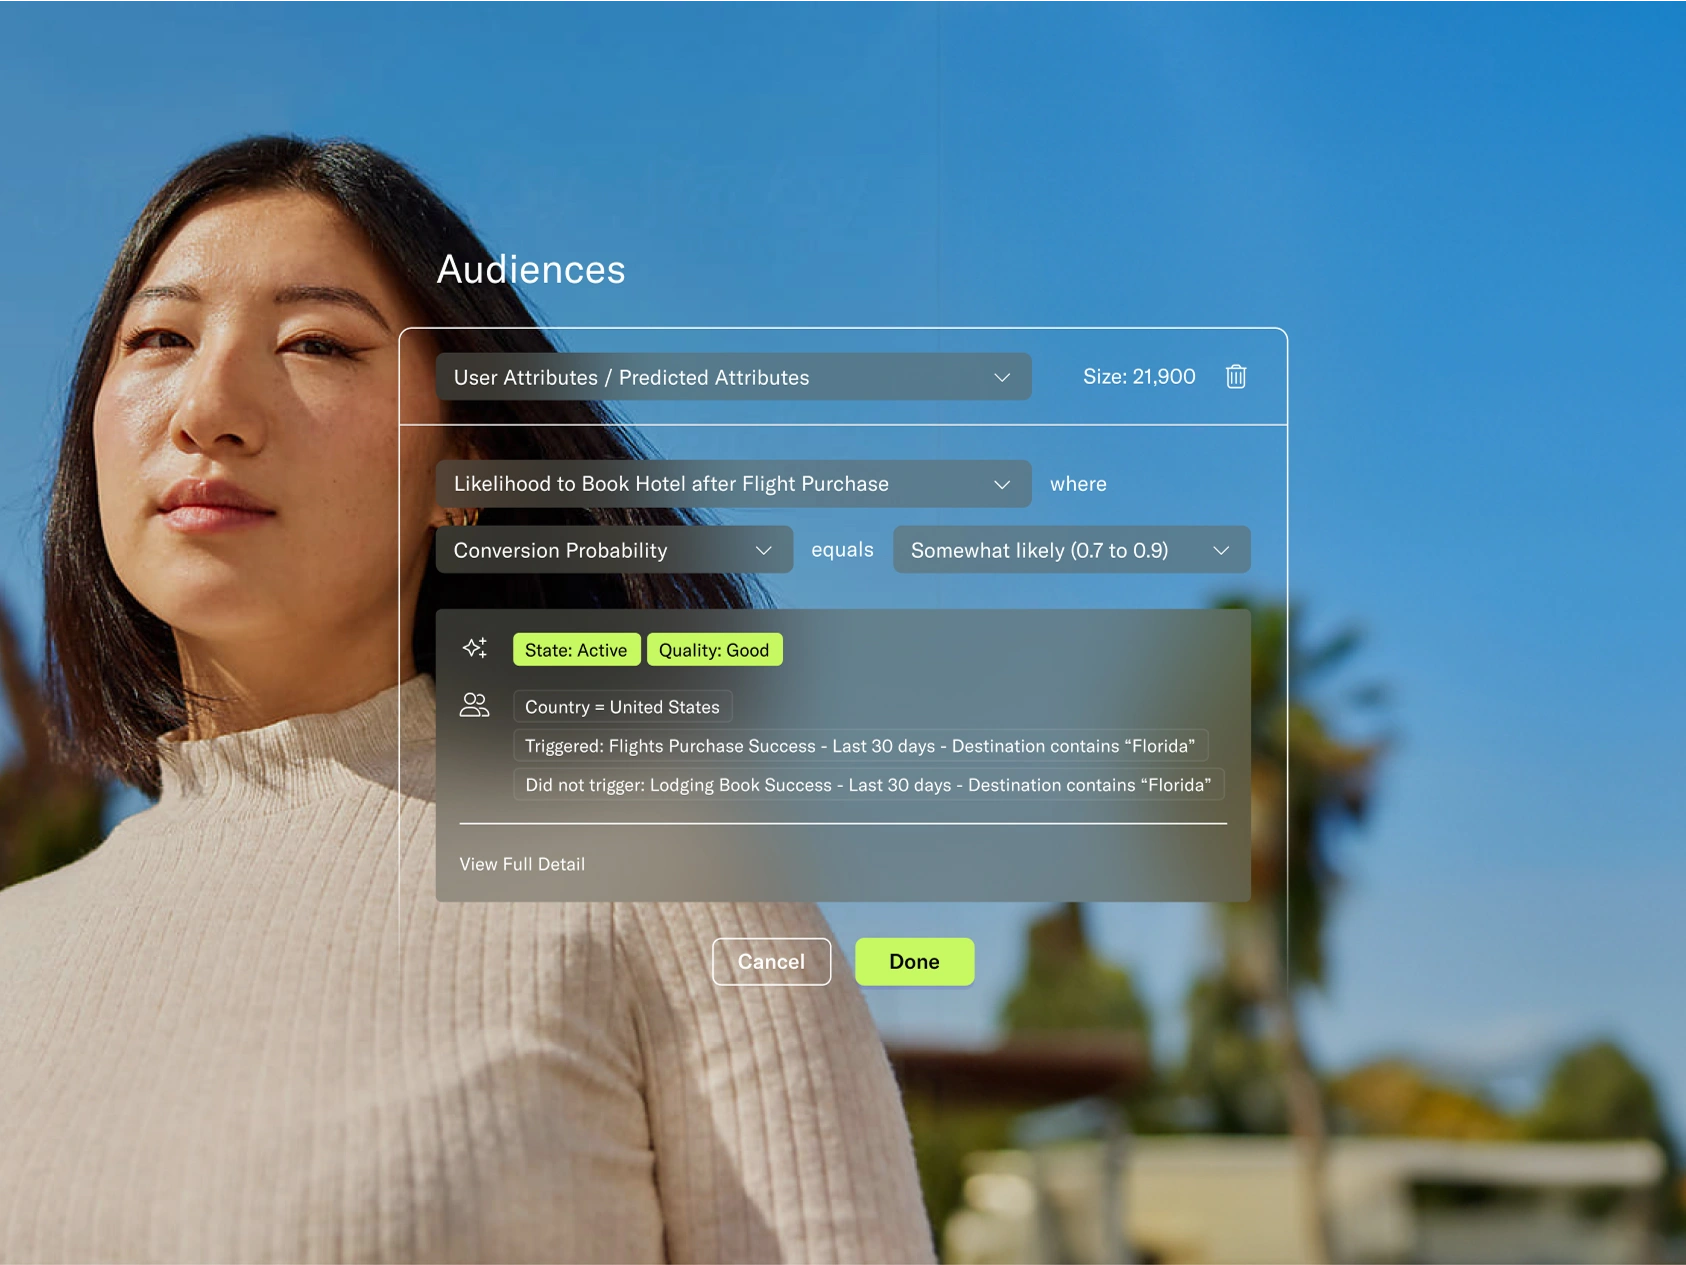Click the State: Active badge
This screenshot has width=1686, height=1265.
tap(576, 650)
